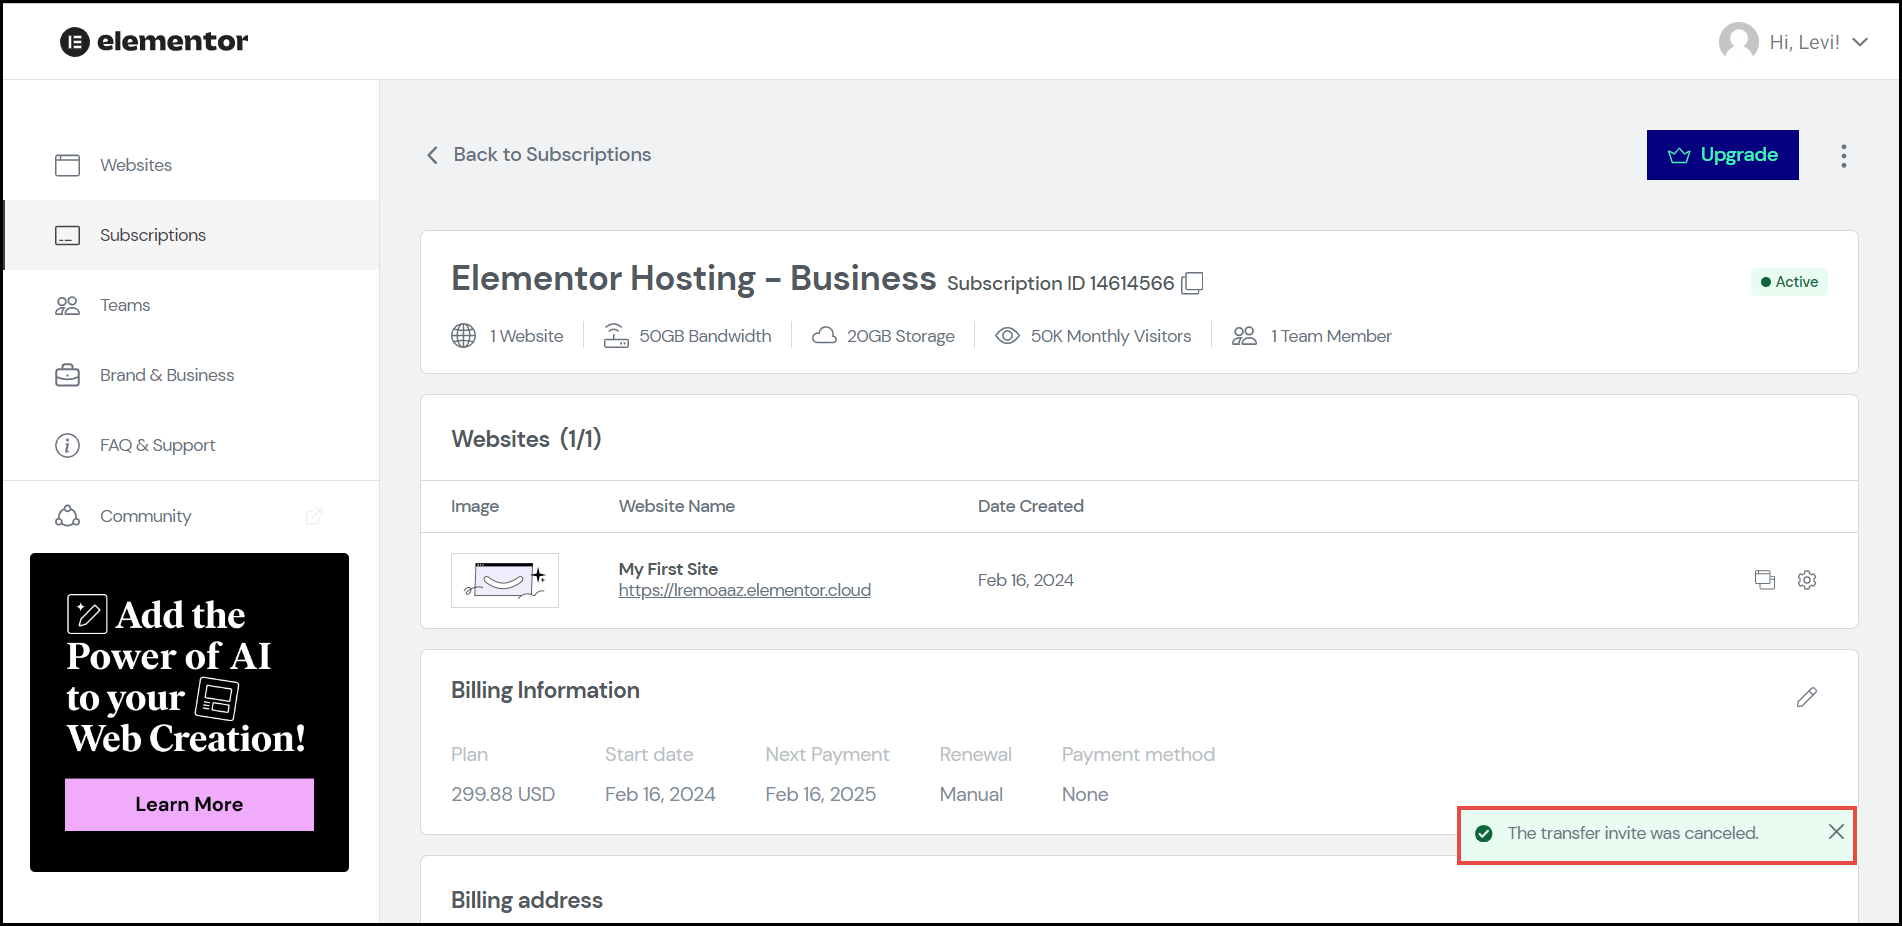Viewport: 1902px width, 926px height.
Task: Click the Website Name column header
Action: 677,506
